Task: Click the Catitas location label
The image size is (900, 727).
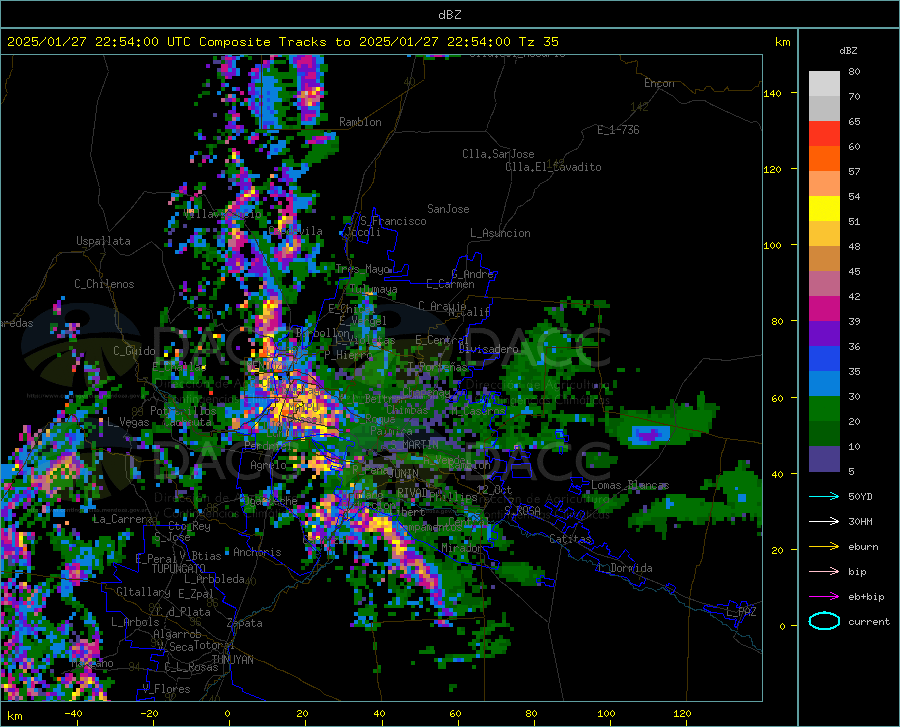Action: point(570,539)
